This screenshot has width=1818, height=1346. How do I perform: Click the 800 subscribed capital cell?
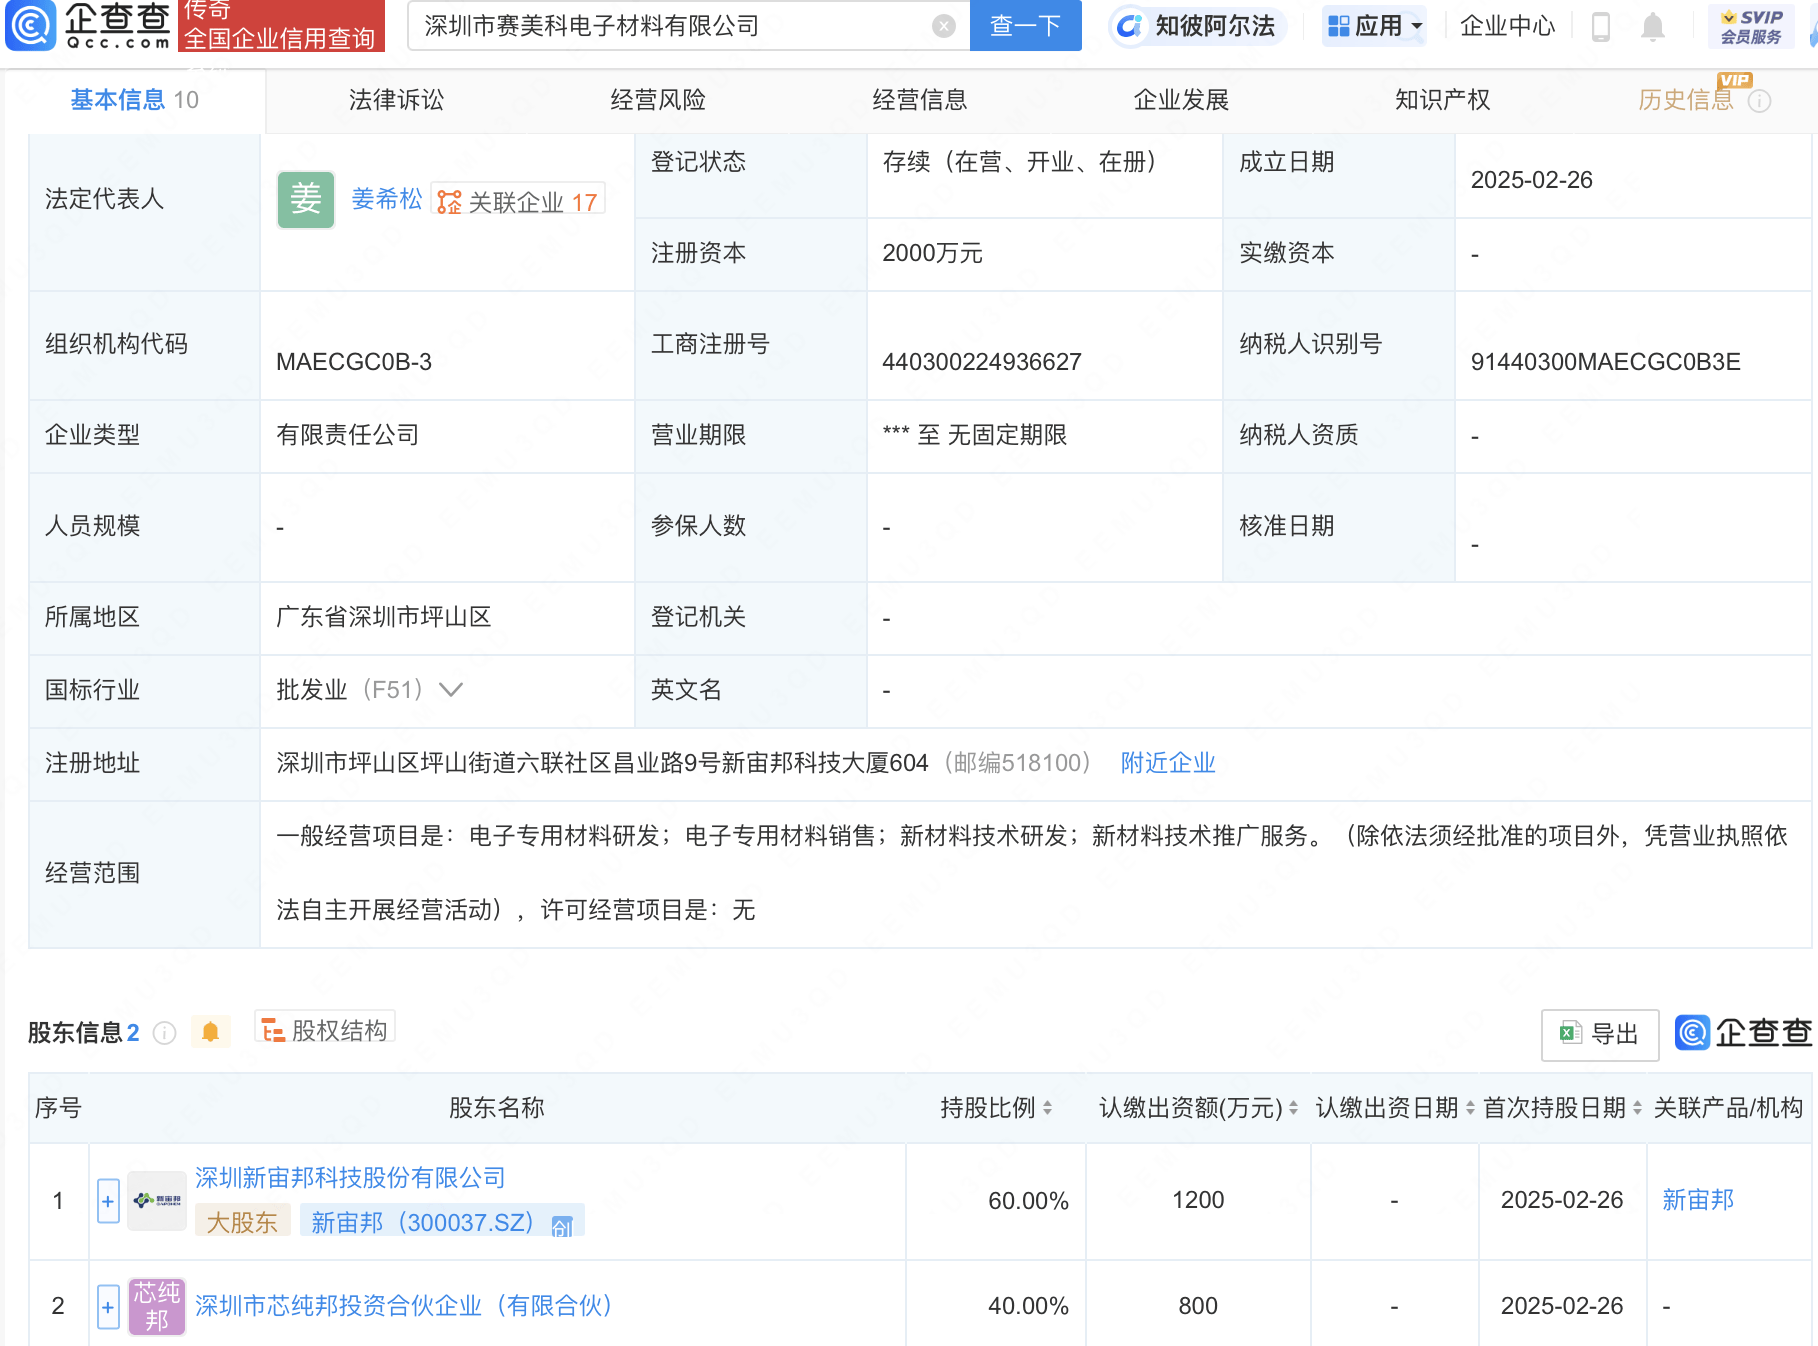tap(1198, 1306)
